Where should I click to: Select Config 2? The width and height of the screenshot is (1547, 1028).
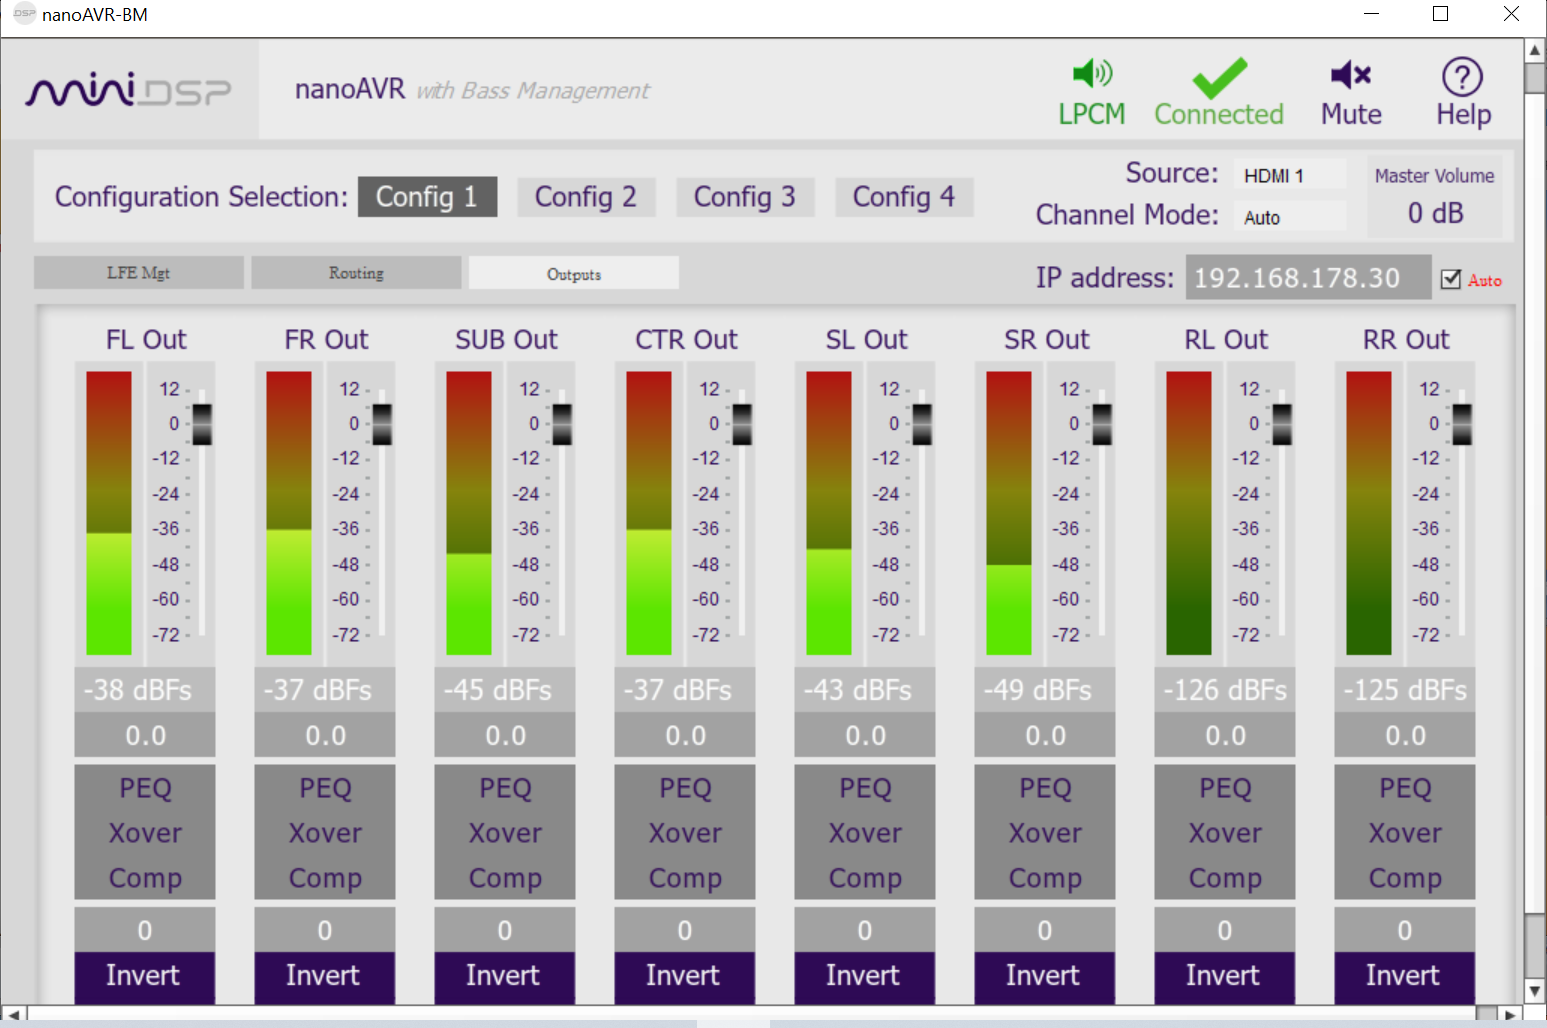586,197
